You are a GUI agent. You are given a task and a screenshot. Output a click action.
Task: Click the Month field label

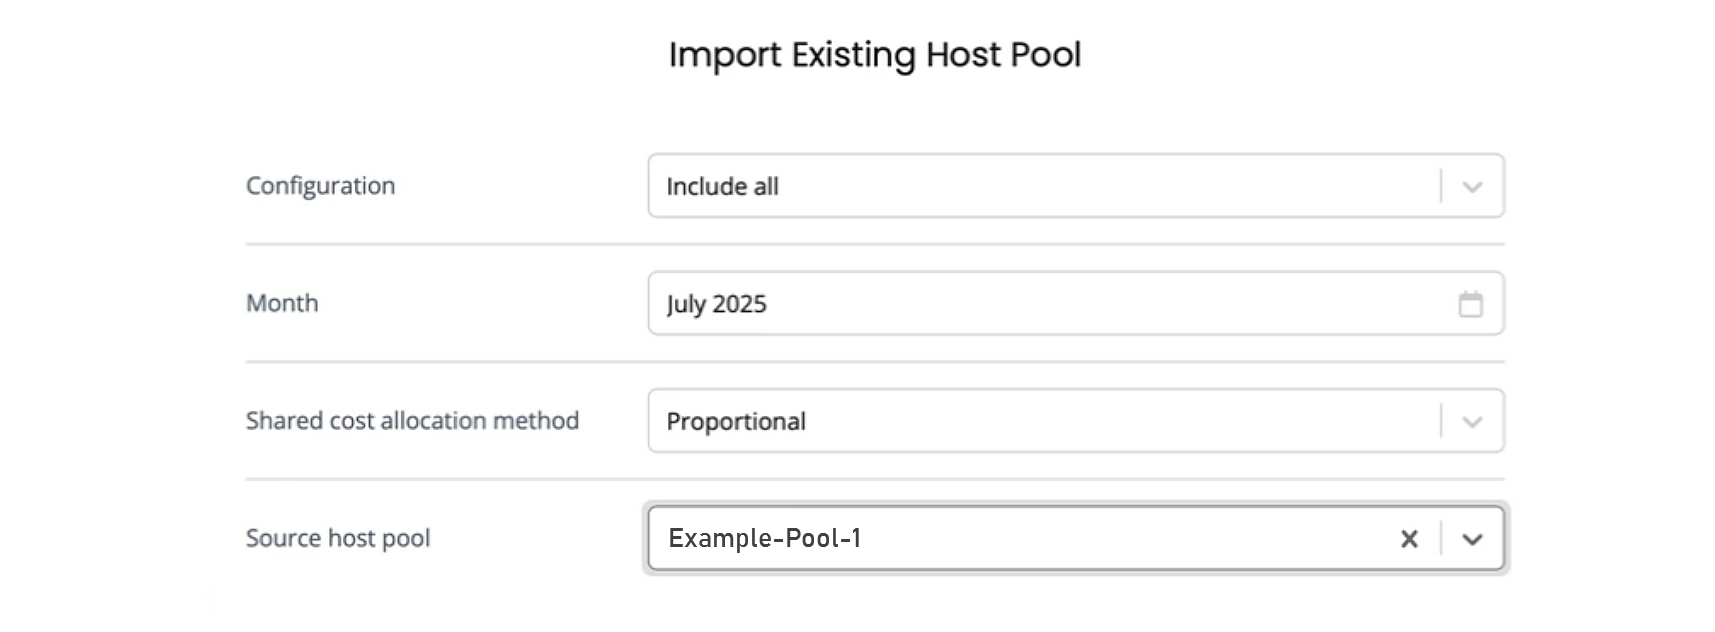pos(282,303)
